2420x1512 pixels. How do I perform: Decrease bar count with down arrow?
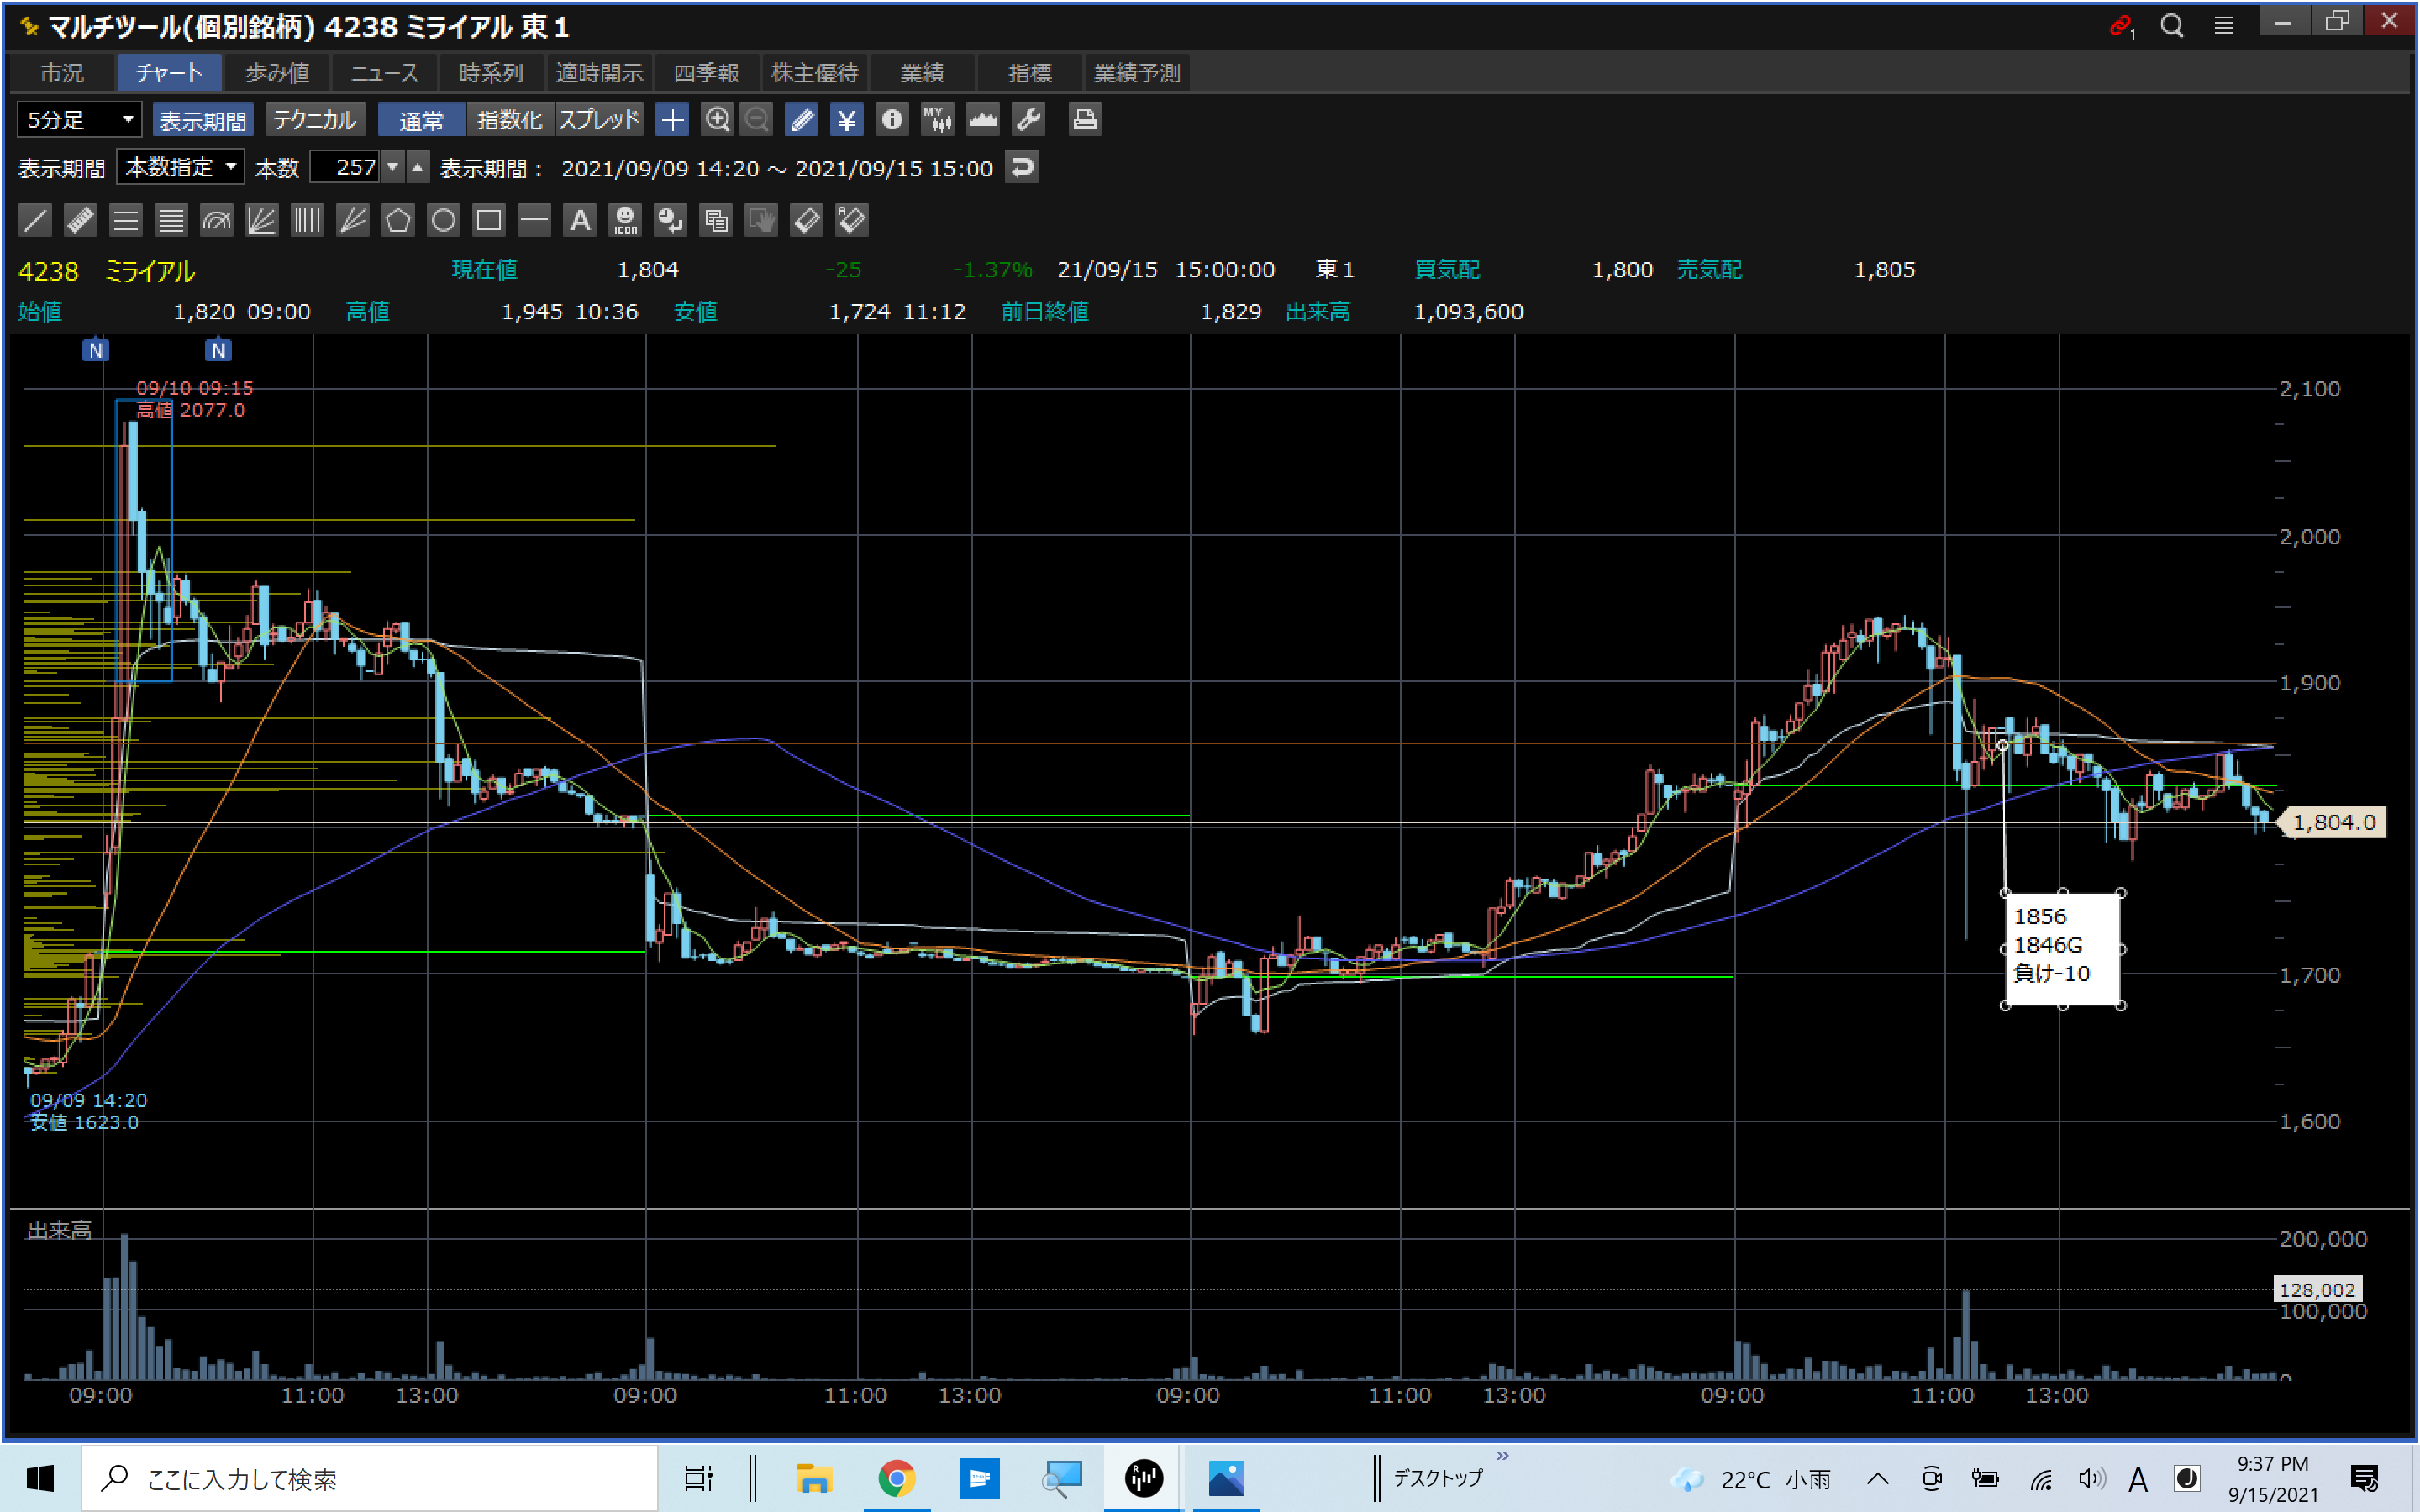coord(393,167)
